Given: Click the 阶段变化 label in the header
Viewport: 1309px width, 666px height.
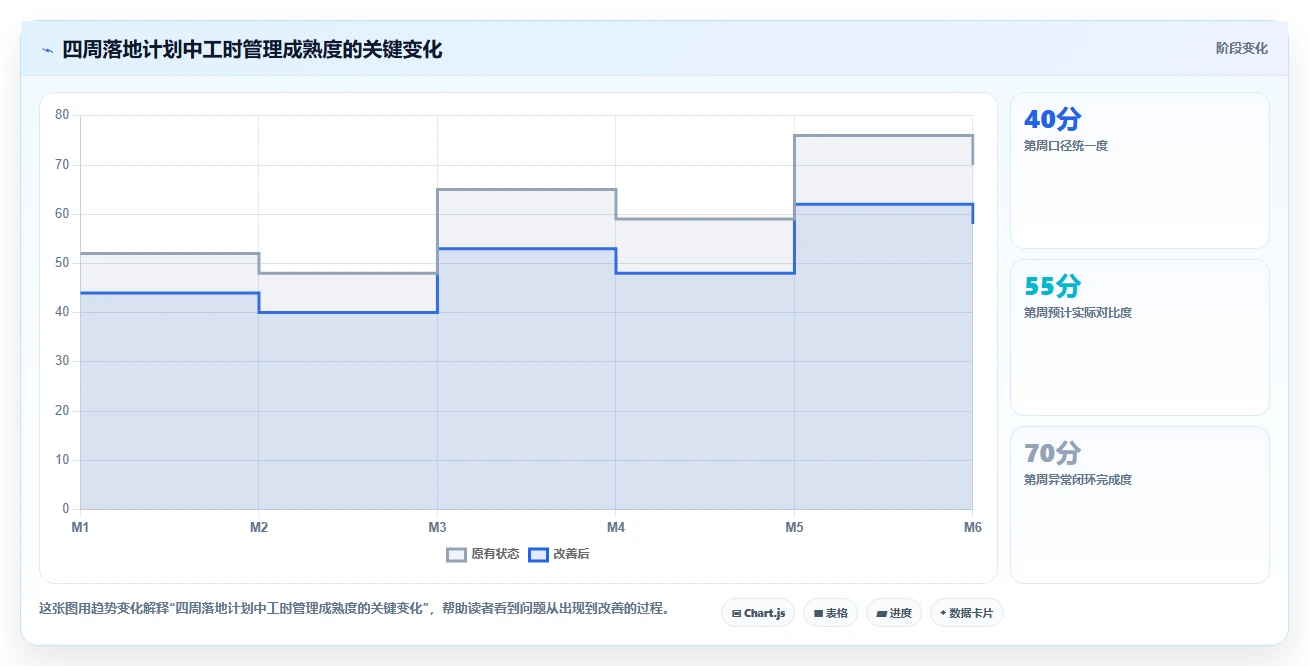Looking at the screenshot, I should coord(1242,48).
